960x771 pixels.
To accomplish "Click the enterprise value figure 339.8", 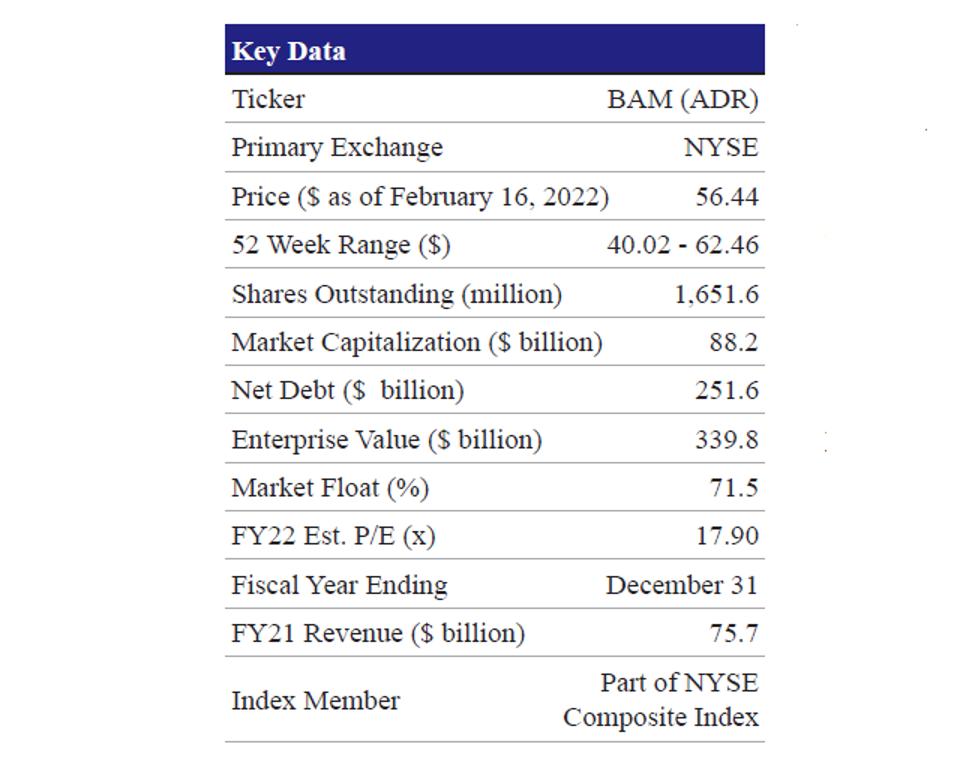I will (x=727, y=439).
